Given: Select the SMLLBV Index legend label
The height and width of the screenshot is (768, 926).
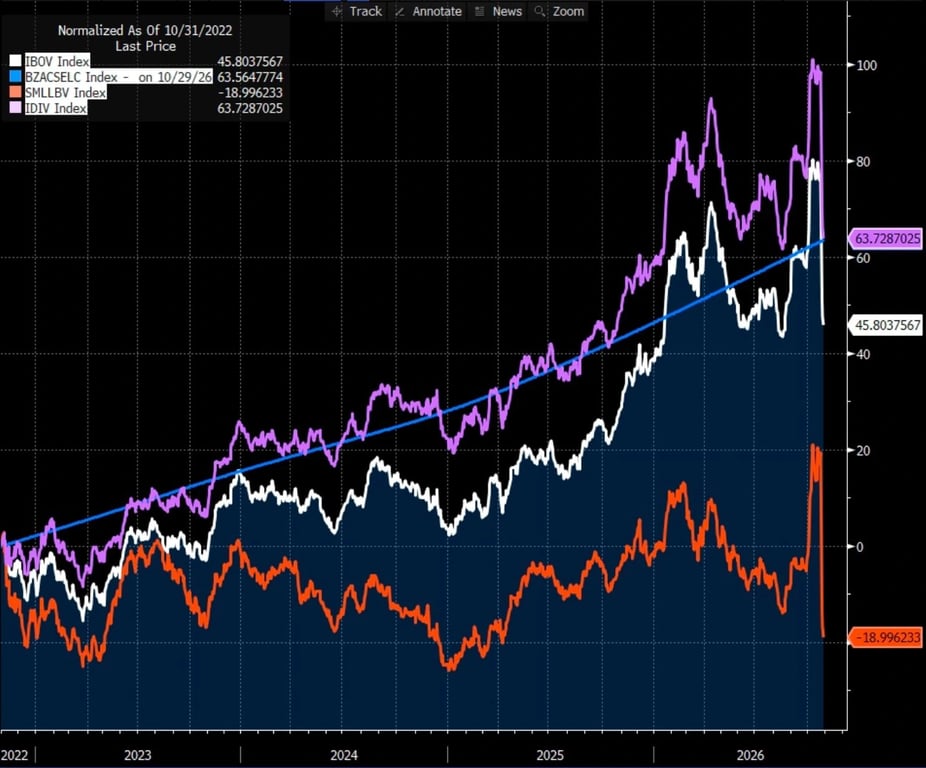Looking at the screenshot, I should click(x=65, y=93).
